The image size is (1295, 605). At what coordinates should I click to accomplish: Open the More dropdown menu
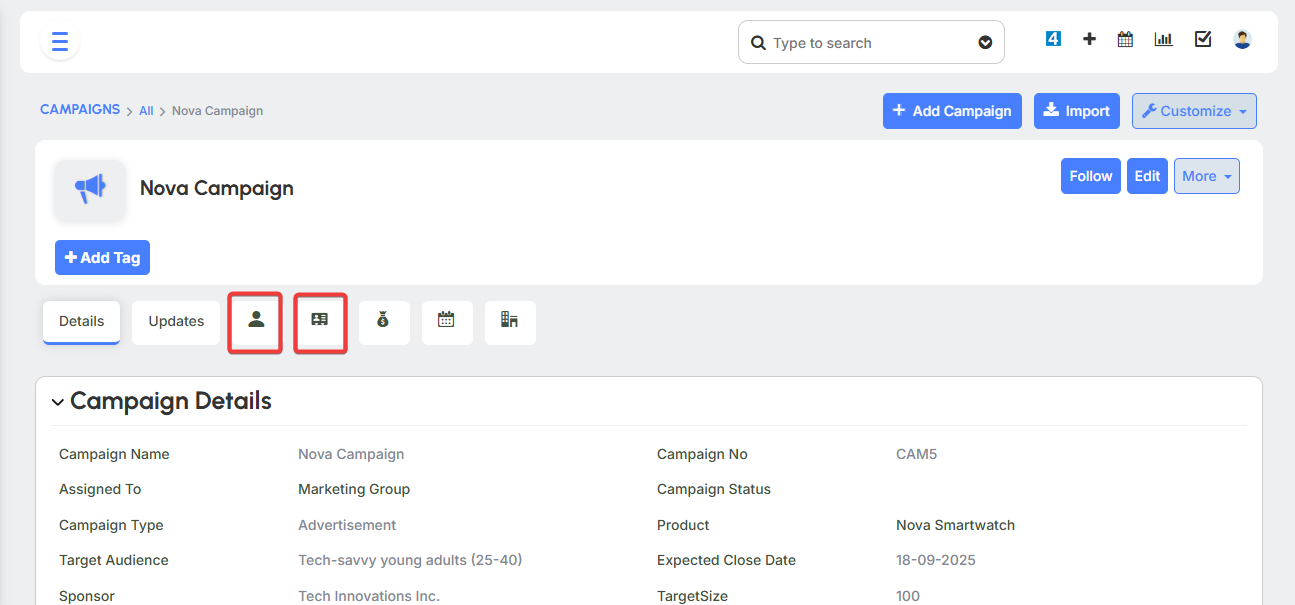pyautogui.click(x=1206, y=176)
